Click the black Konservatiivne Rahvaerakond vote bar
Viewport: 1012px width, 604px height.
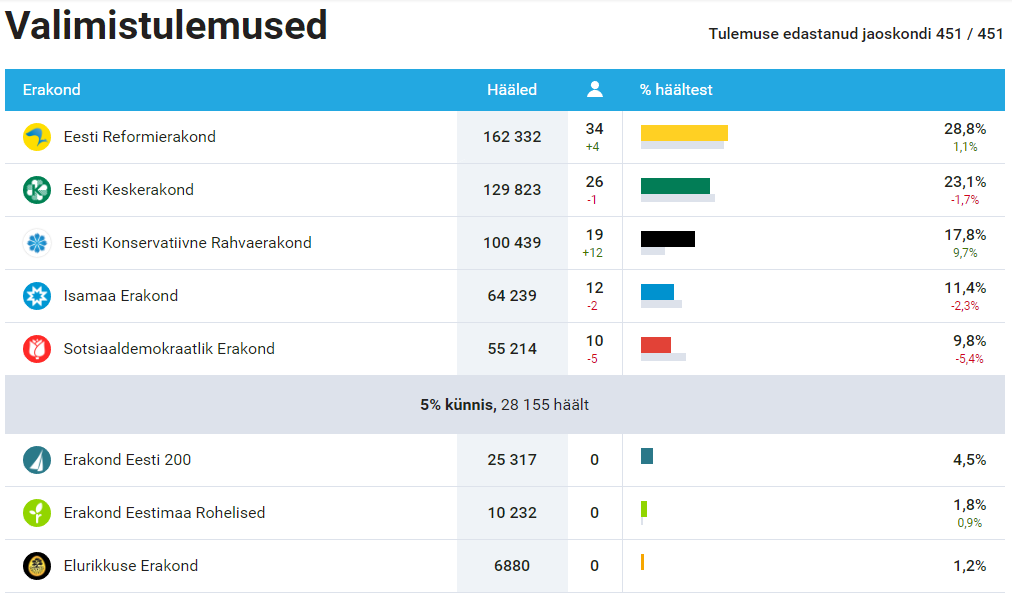tap(668, 239)
